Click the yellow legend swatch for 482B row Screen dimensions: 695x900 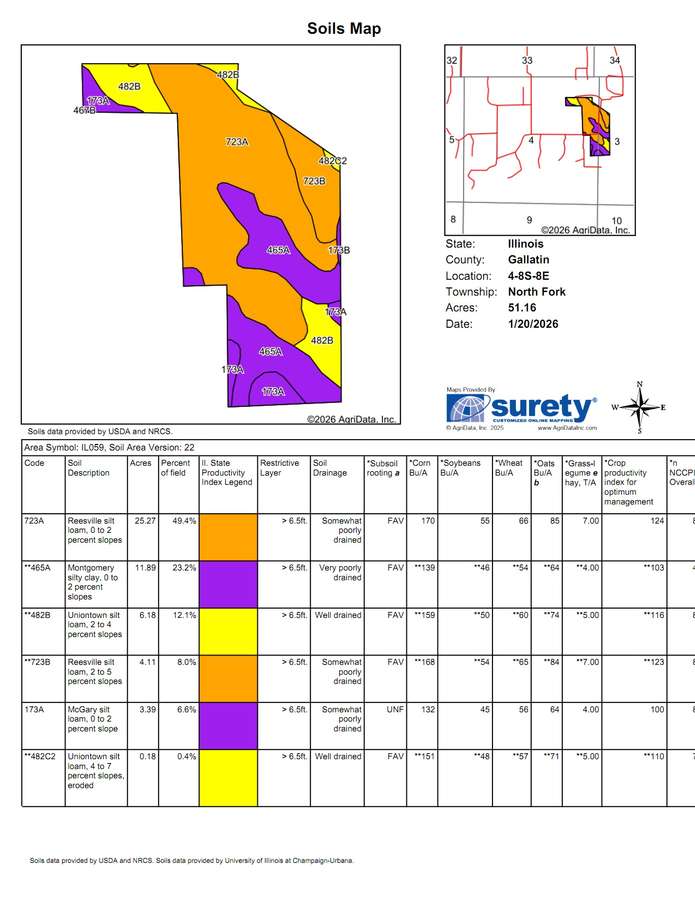tap(226, 632)
